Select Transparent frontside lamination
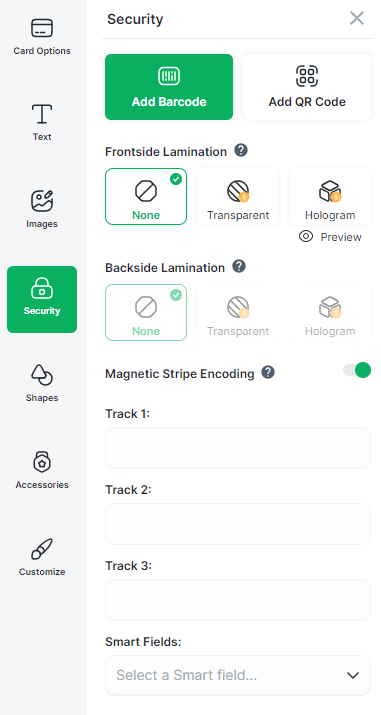381x715 pixels. coord(238,197)
